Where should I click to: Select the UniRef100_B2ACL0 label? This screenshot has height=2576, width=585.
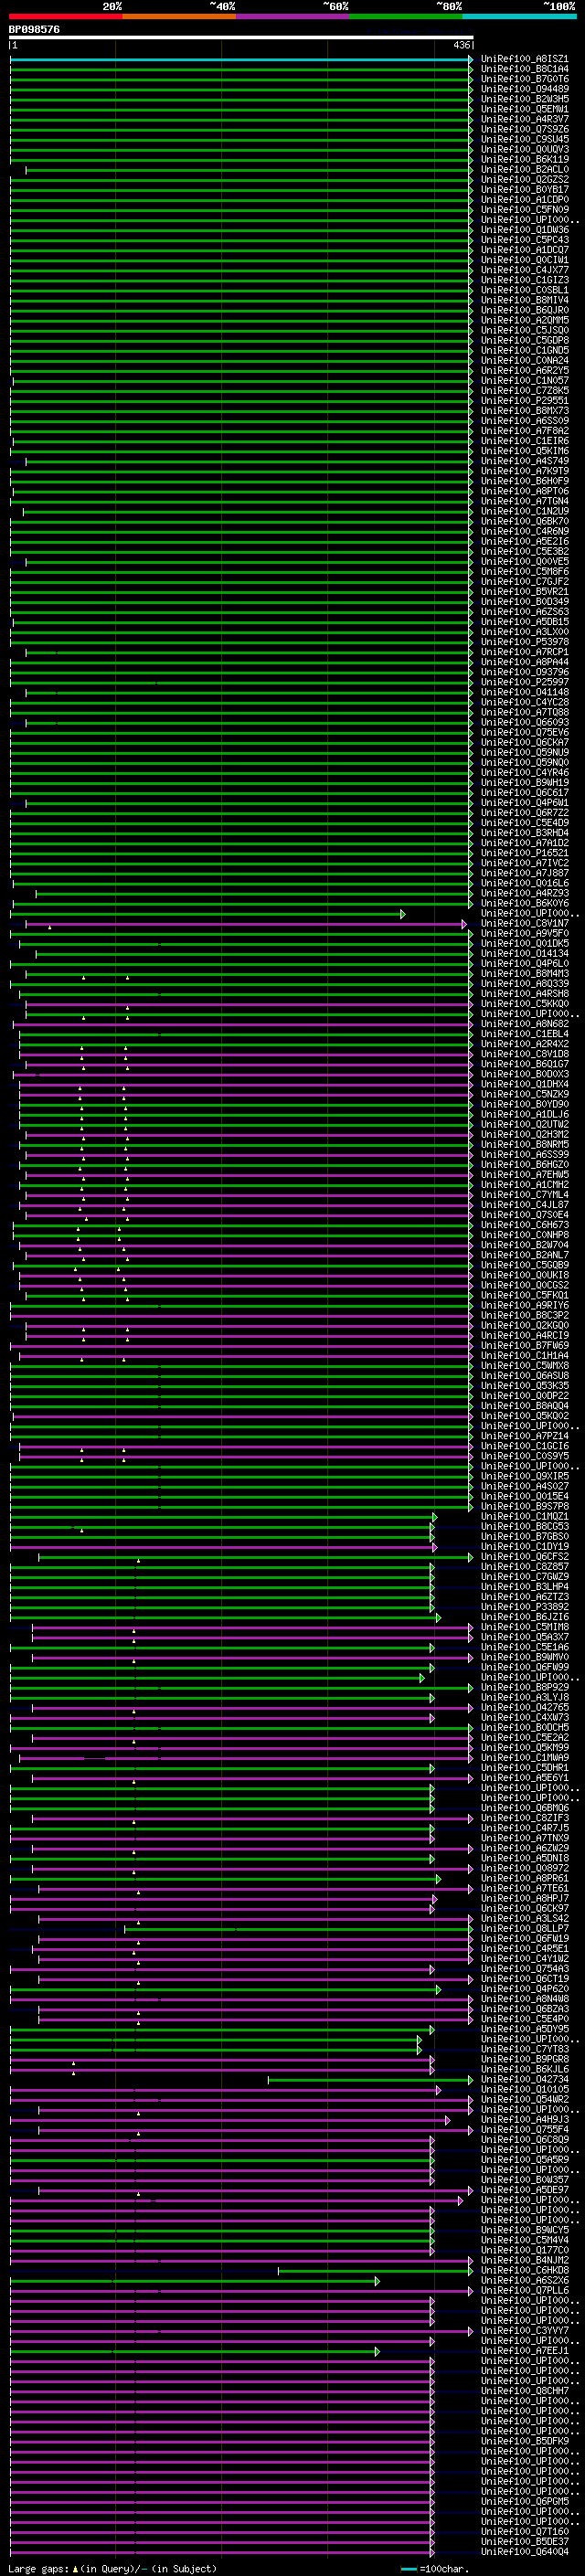524,169
